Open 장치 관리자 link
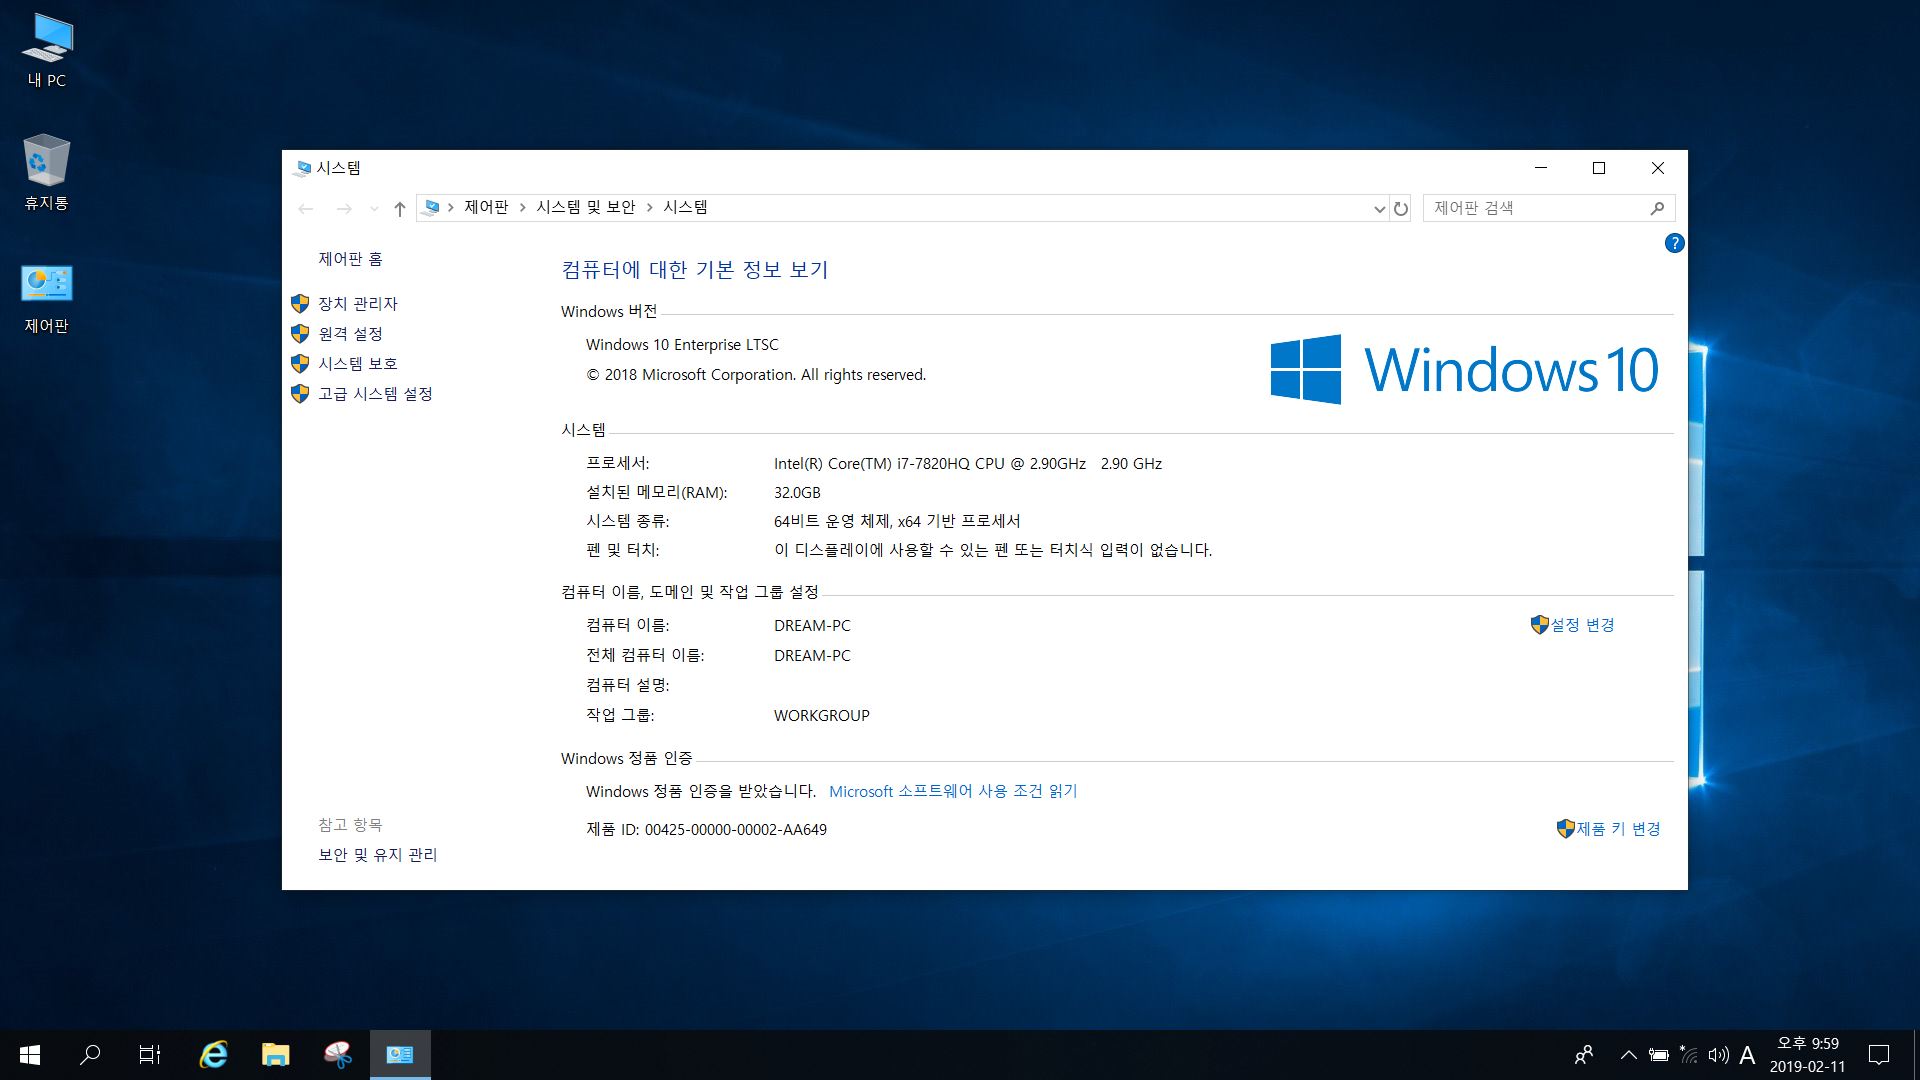 (358, 303)
